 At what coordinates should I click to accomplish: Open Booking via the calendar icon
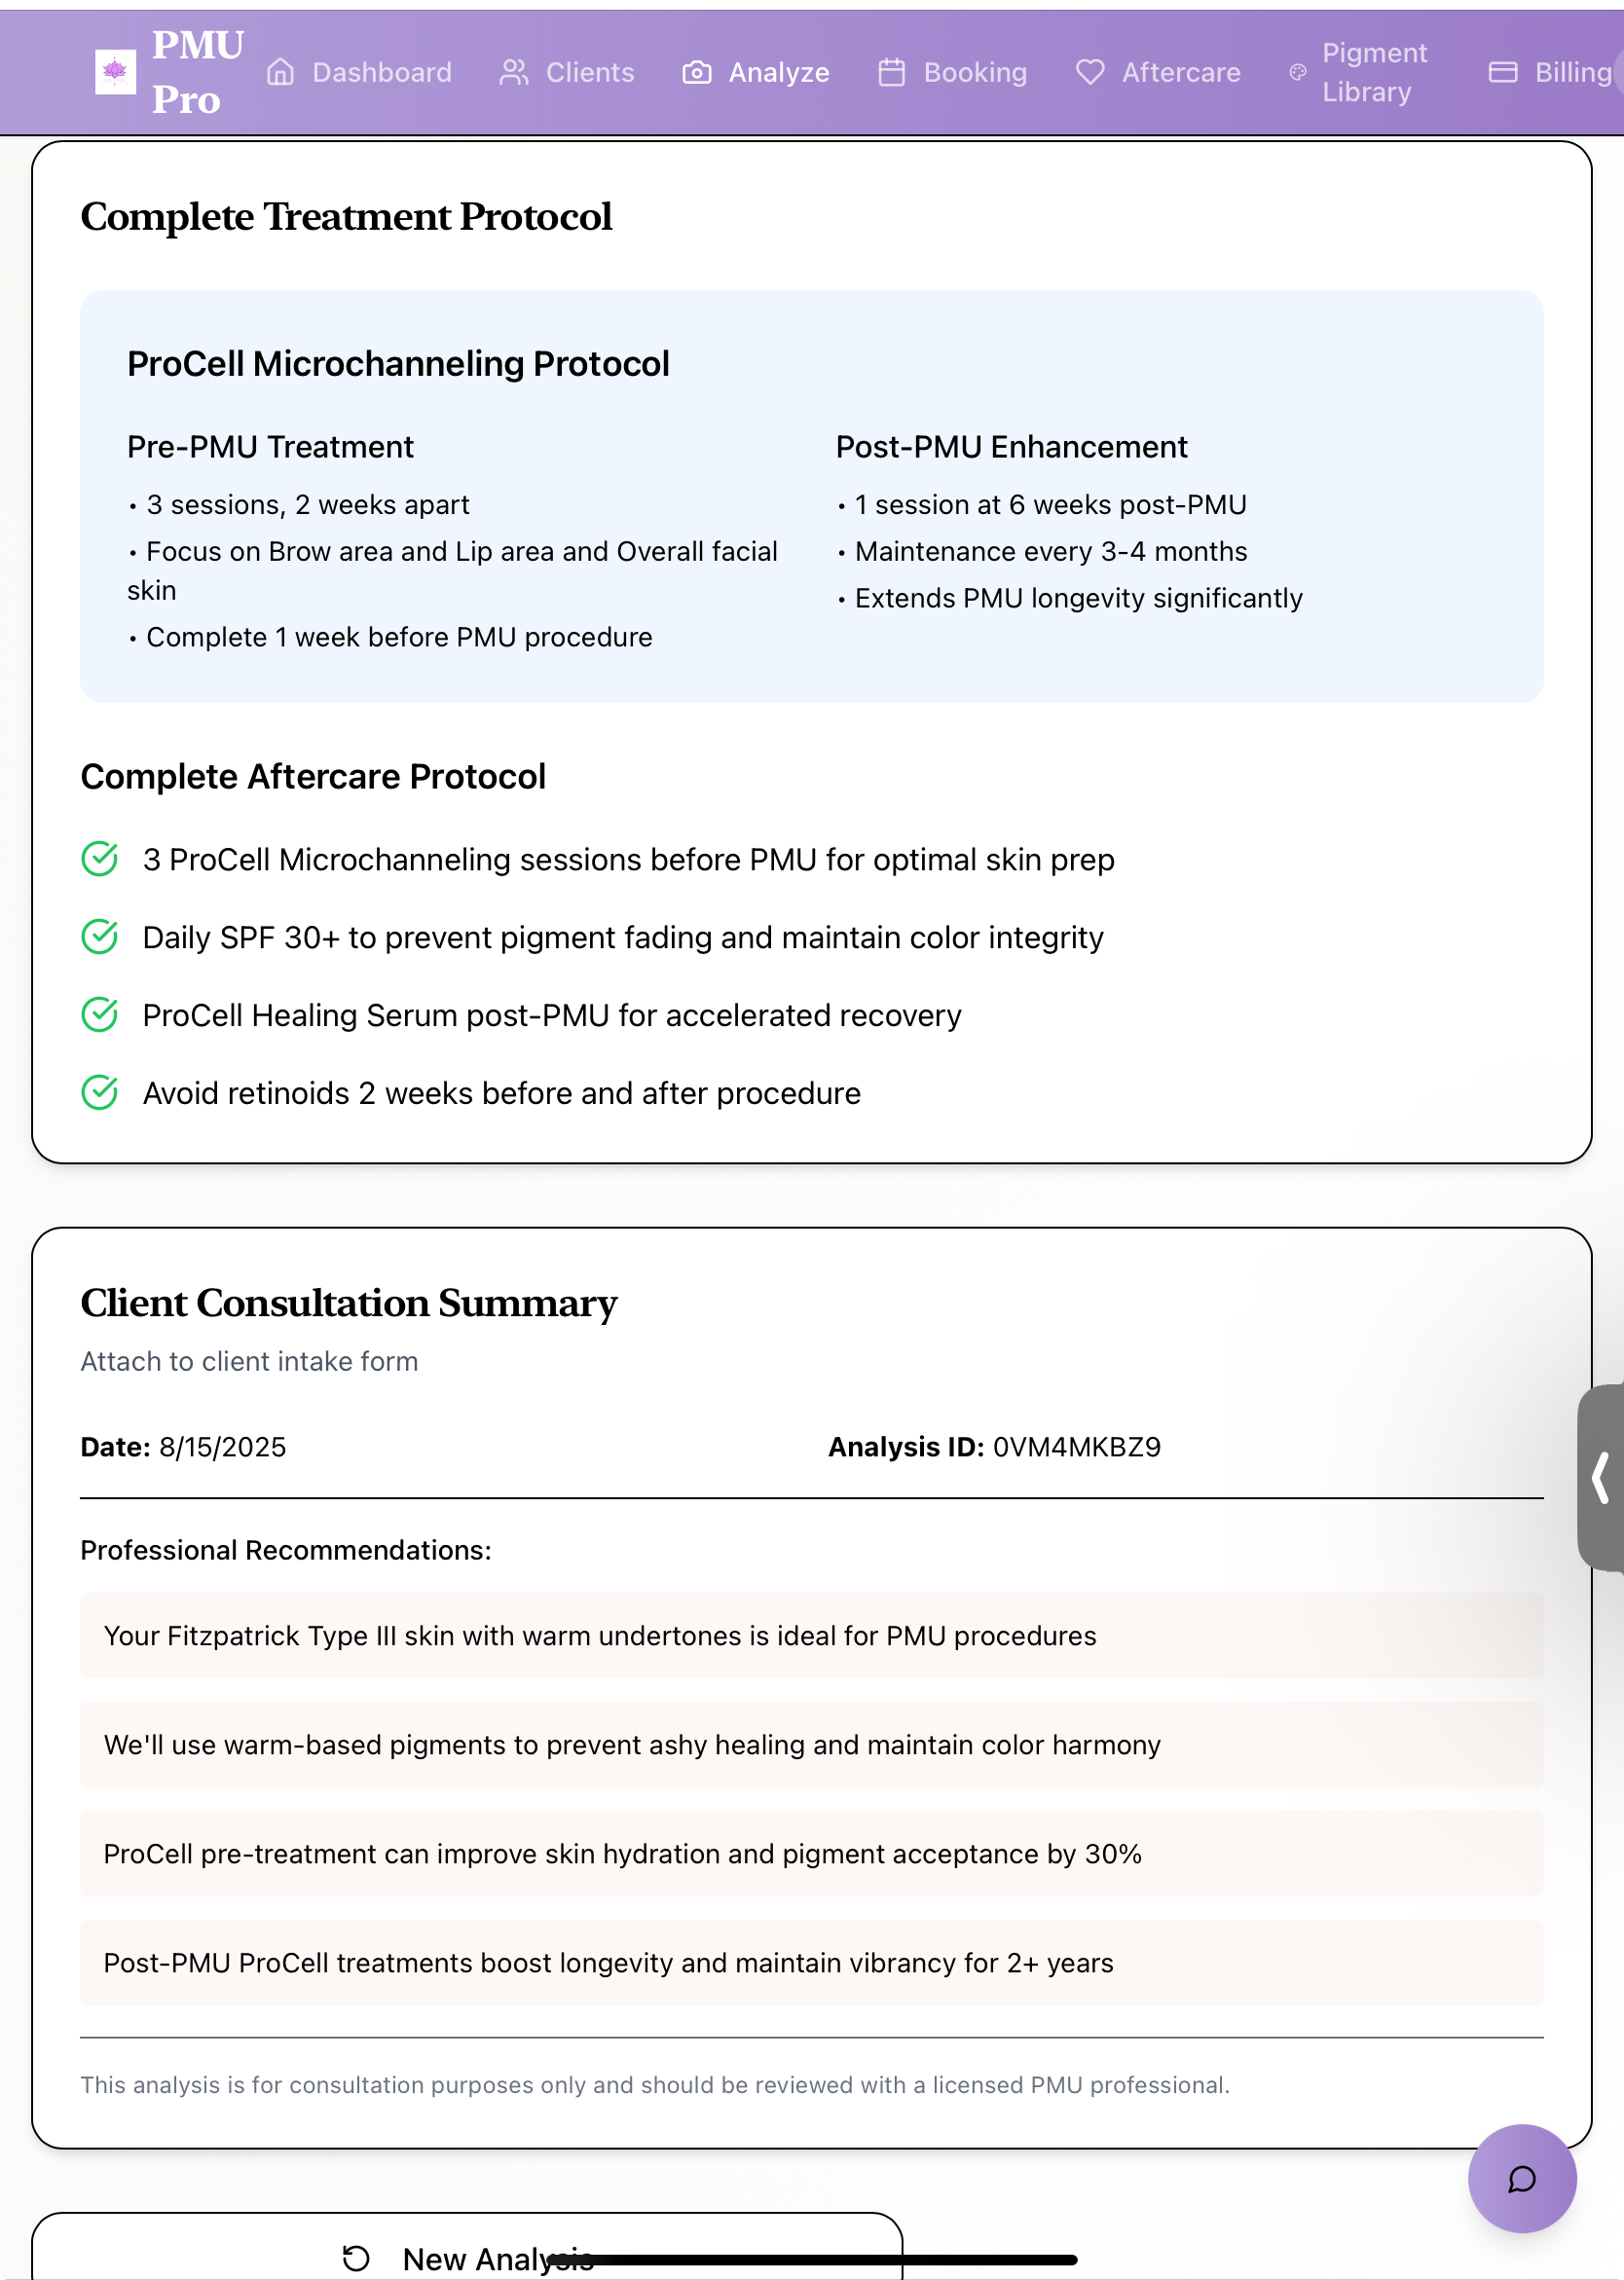(x=891, y=71)
